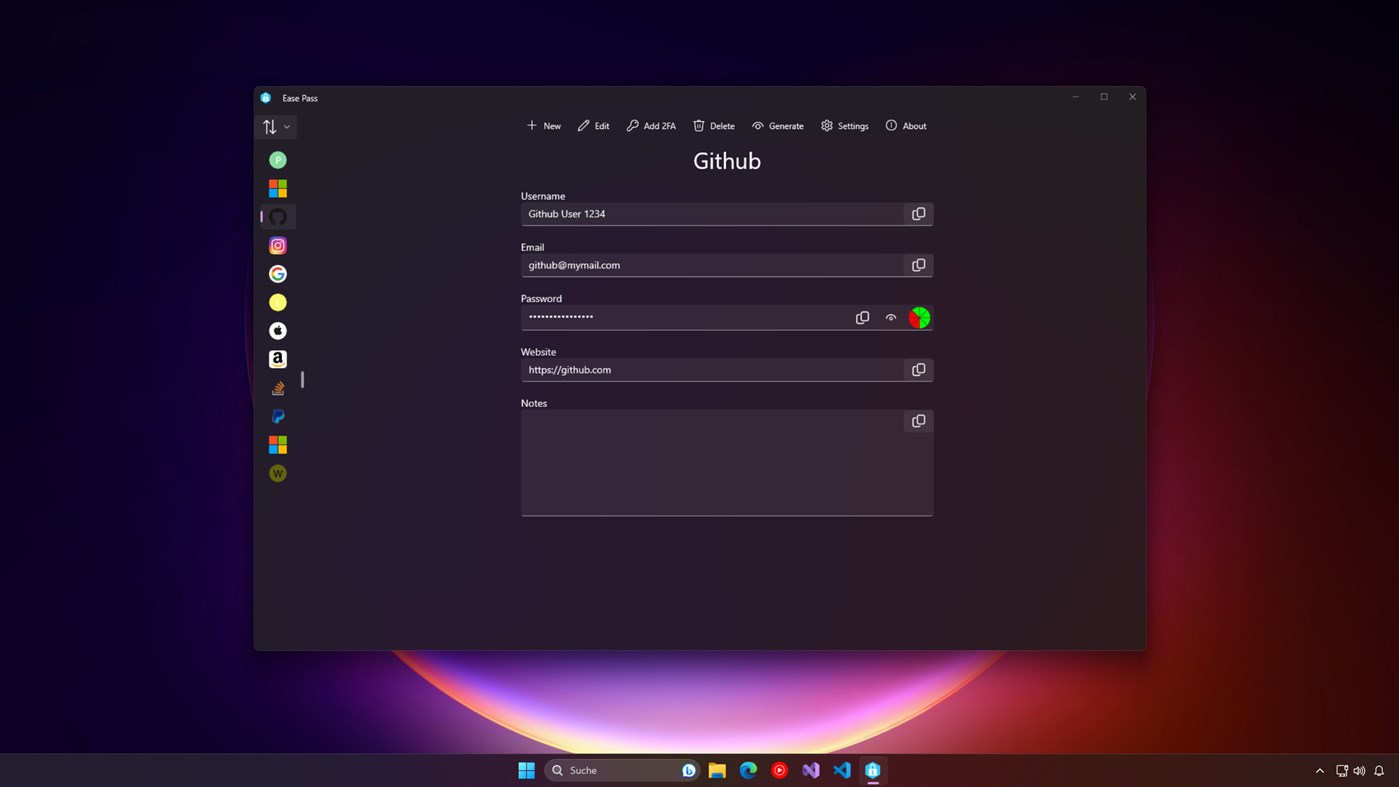Open the password Generate tool
1399x787 pixels.
(778, 126)
